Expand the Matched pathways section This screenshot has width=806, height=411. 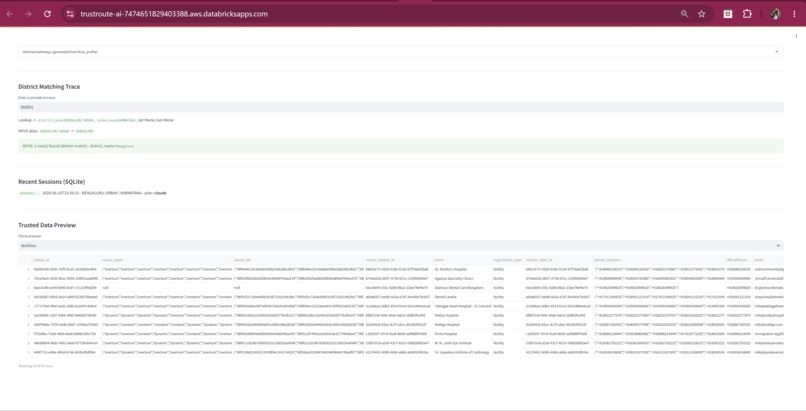pos(401,52)
